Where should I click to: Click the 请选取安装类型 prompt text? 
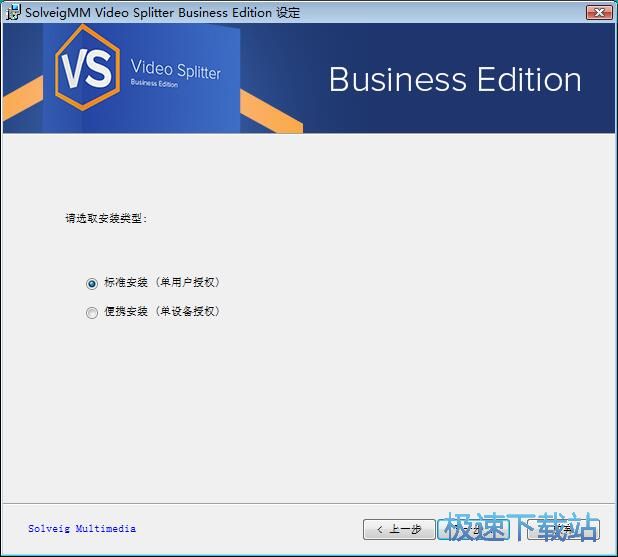pos(106,218)
